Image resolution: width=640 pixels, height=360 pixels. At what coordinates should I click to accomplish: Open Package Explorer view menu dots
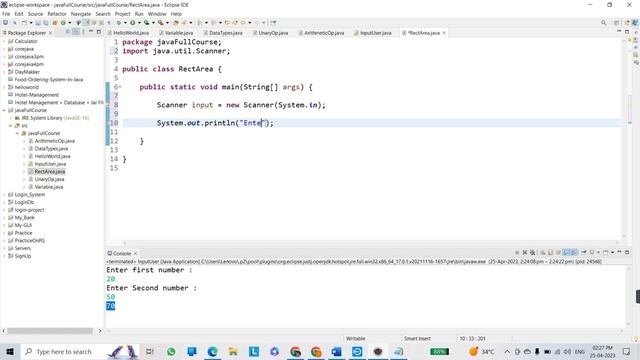tap(83, 32)
